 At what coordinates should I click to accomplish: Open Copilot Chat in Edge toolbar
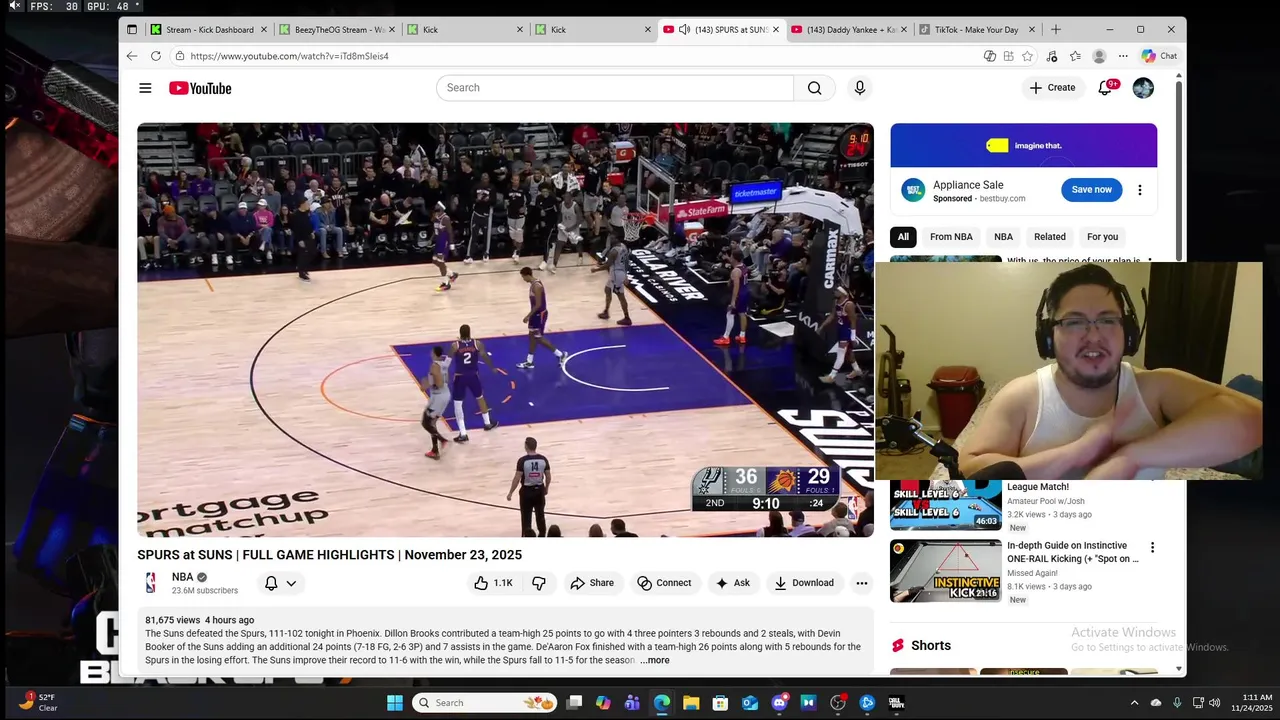tap(1159, 56)
